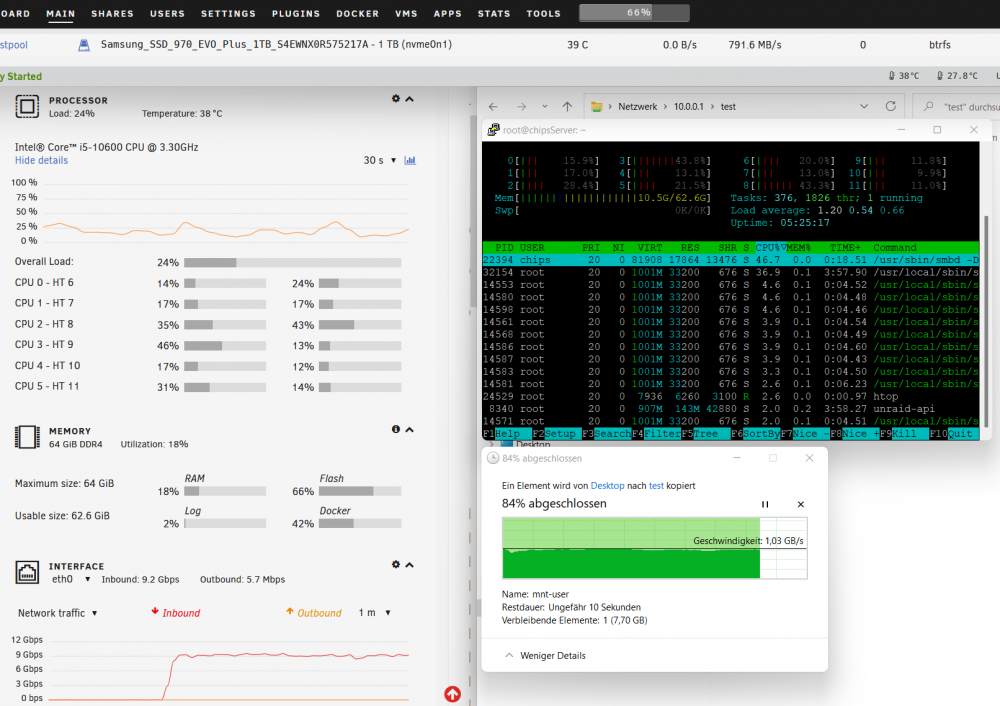Viewport: 1000px width, 706px height.
Task: Open the eth0 interface dropdown
Action: point(71,579)
